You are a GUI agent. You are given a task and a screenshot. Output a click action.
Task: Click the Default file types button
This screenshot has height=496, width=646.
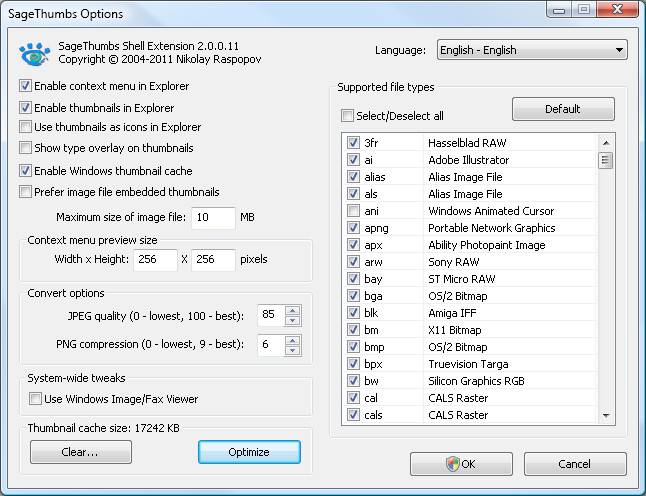point(563,109)
